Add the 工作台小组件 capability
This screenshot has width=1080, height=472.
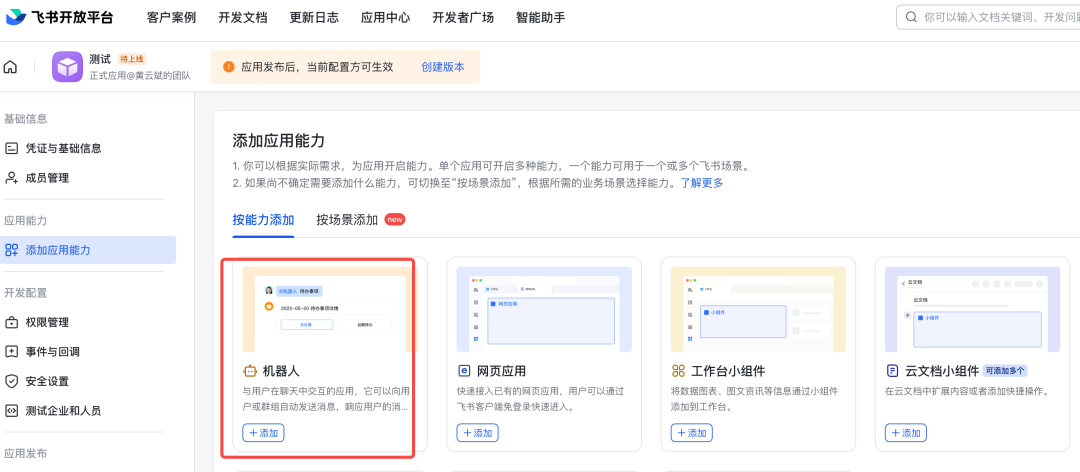tap(692, 433)
